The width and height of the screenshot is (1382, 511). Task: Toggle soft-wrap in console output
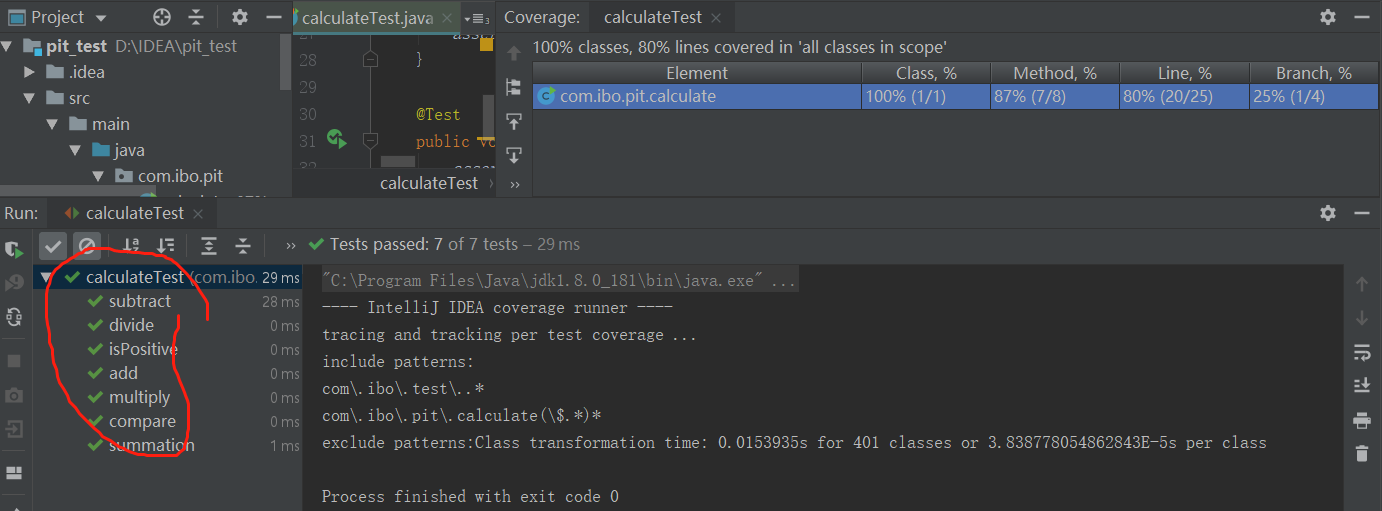[1361, 353]
